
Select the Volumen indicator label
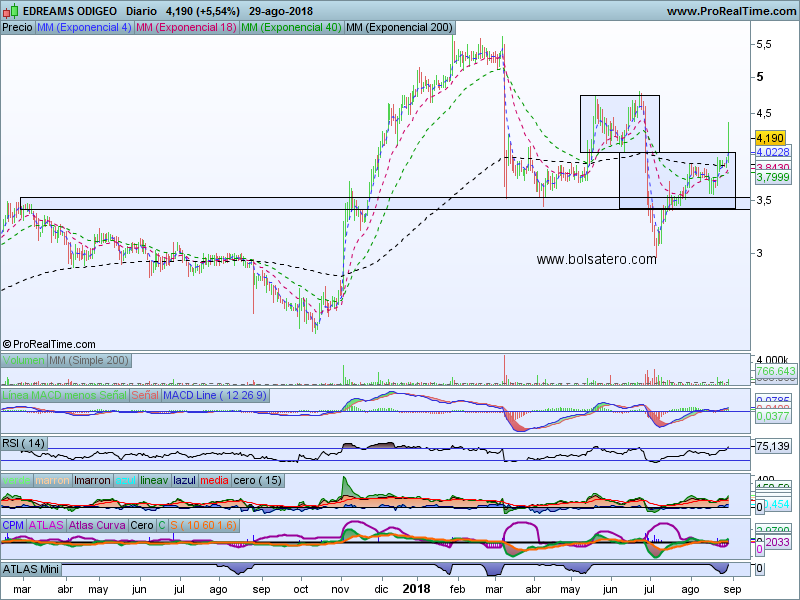click(23, 360)
